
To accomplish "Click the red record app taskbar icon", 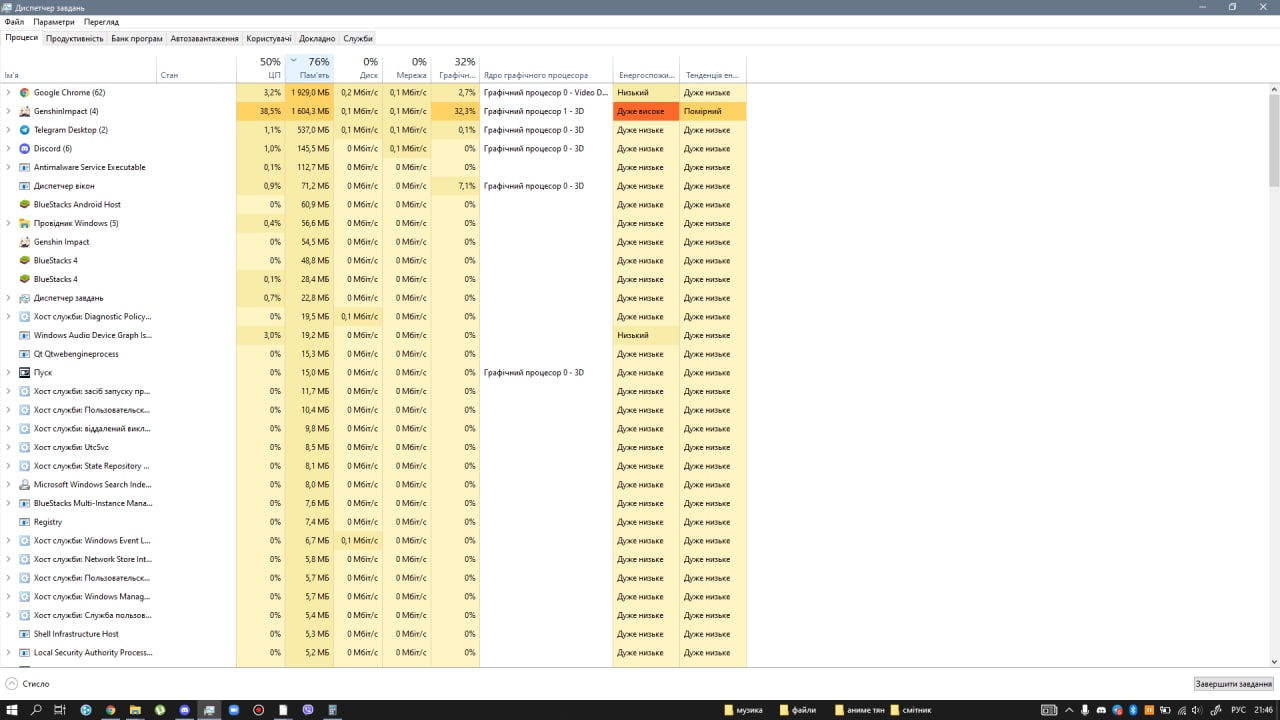I will coord(258,710).
